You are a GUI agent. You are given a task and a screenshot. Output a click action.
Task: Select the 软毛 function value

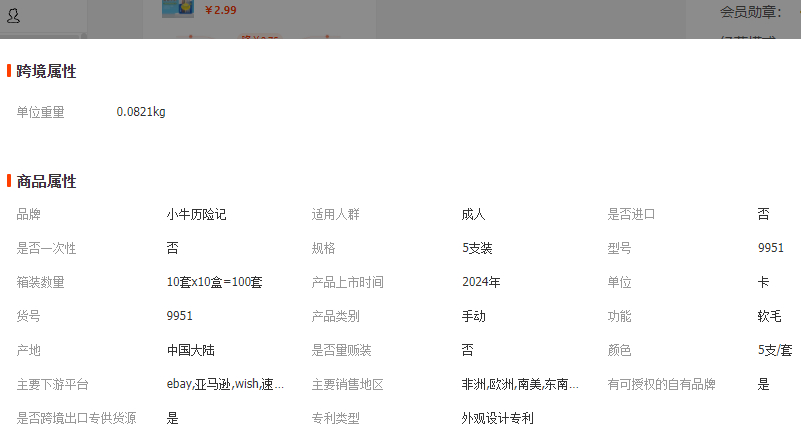tap(770, 316)
